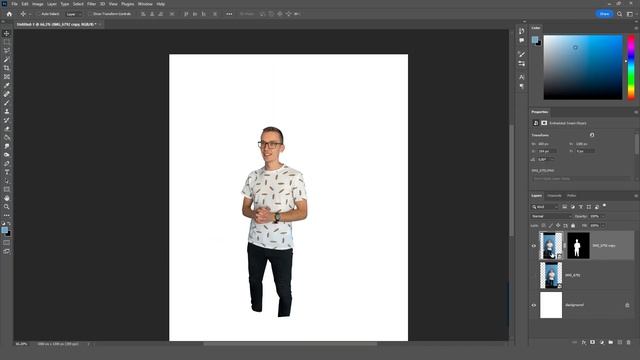This screenshot has height=360, width=640.
Task: Open the Window menu
Action: point(145,4)
